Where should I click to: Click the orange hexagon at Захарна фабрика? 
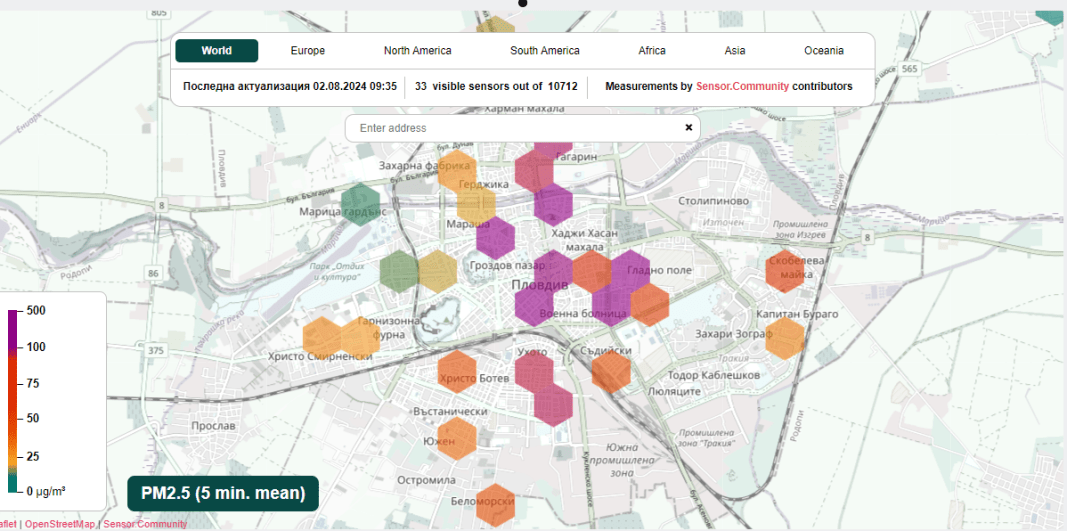tap(457, 171)
